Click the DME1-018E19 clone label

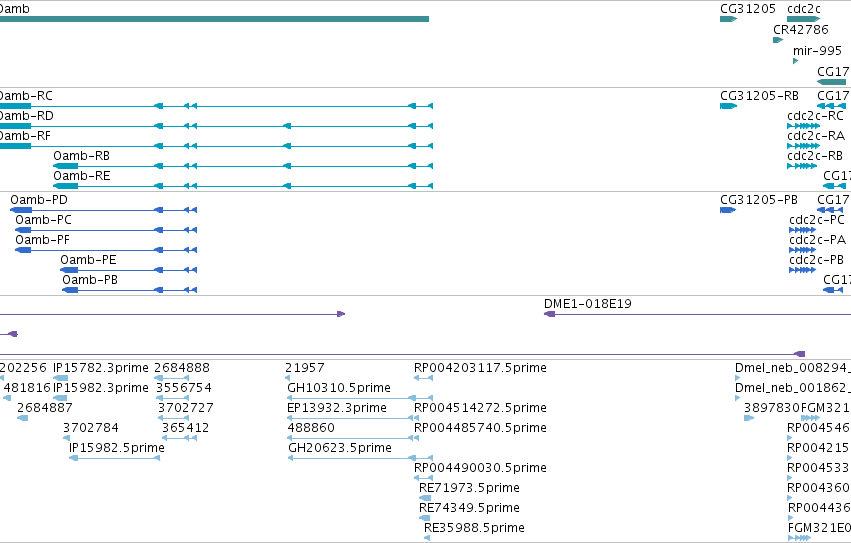tap(588, 304)
